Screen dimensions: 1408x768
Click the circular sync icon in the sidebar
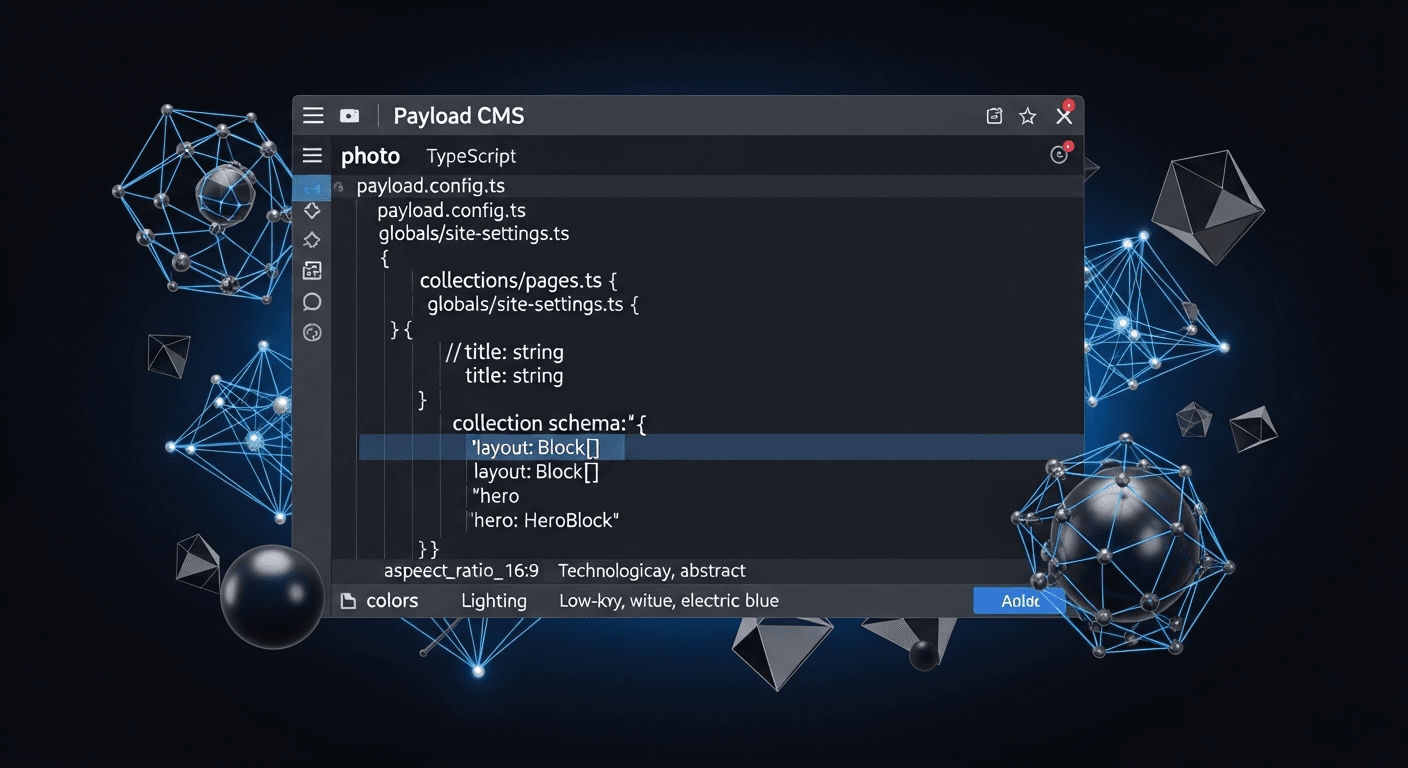tap(312, 333)
